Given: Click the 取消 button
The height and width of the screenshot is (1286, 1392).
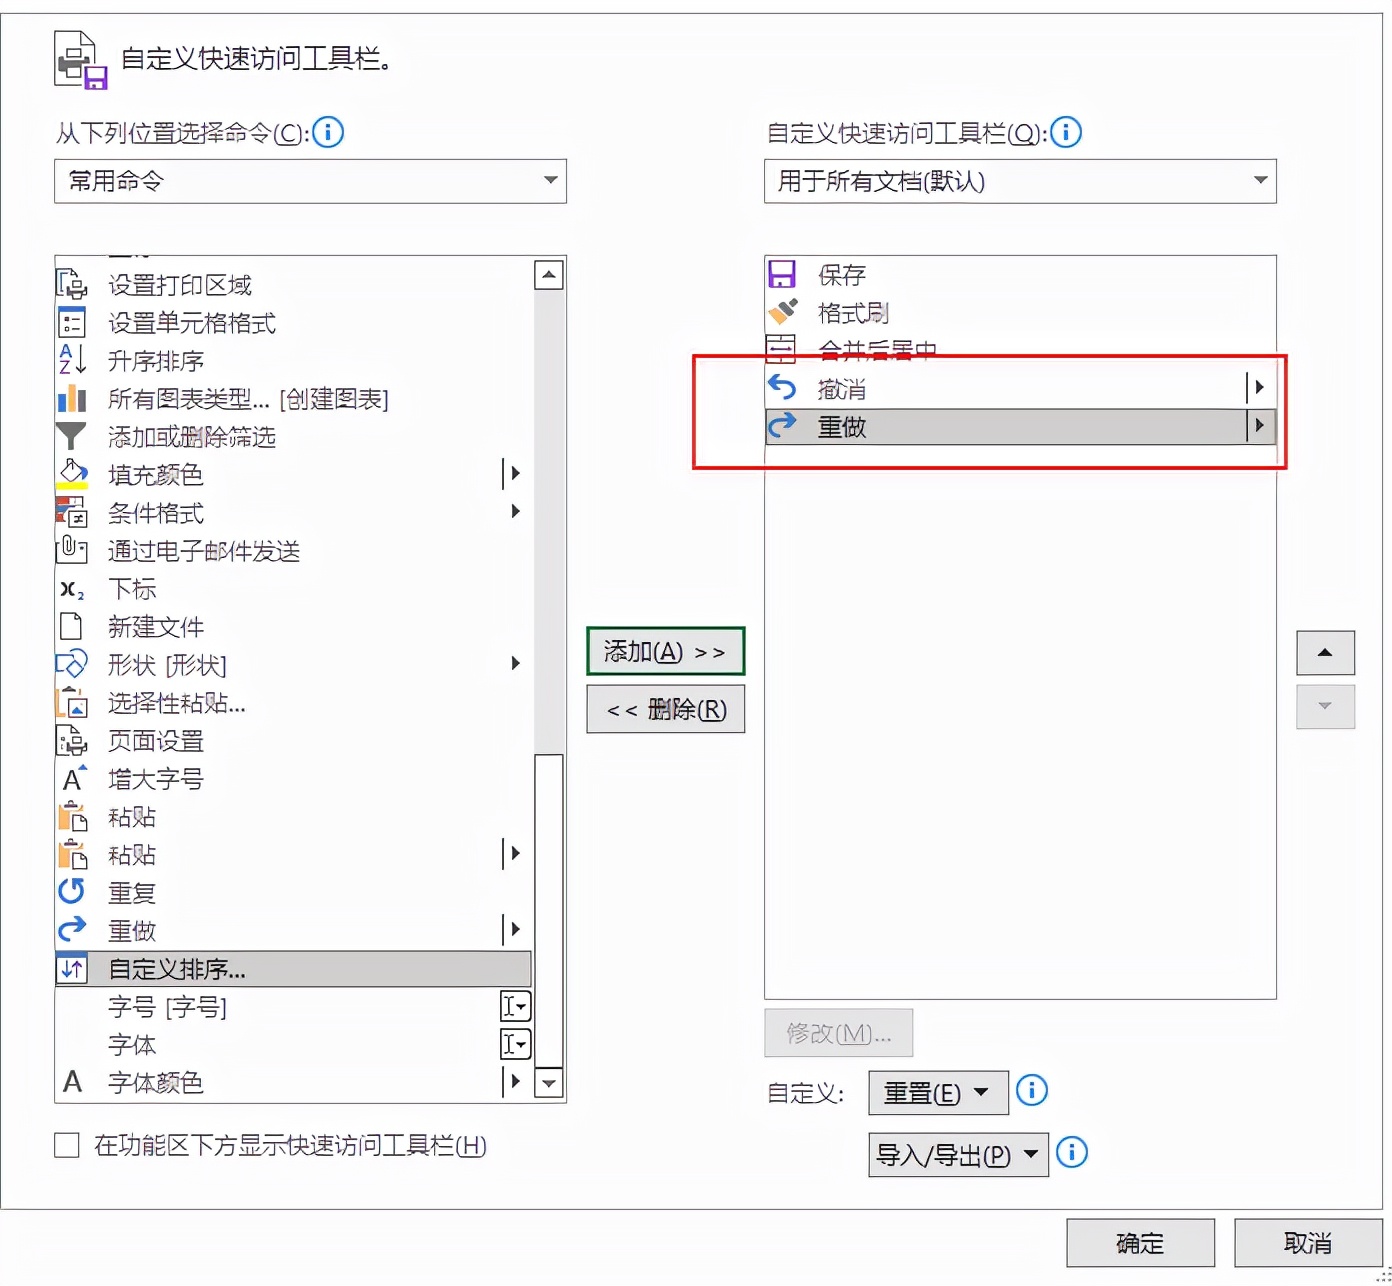Looking at the screenshot, I should pos(1308,1243).
